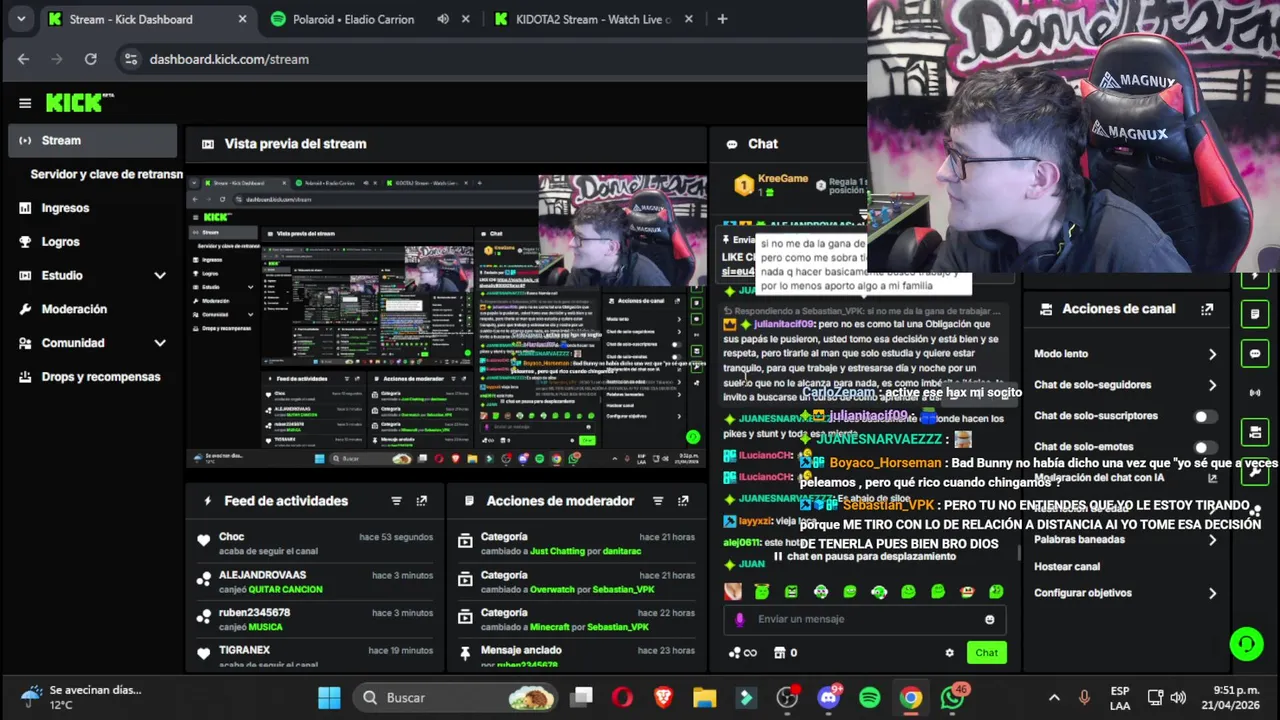The width and height of the screenshot is (1280, 720).
Task: Filter the Feed de actividades list
Action: pos(396,501)
